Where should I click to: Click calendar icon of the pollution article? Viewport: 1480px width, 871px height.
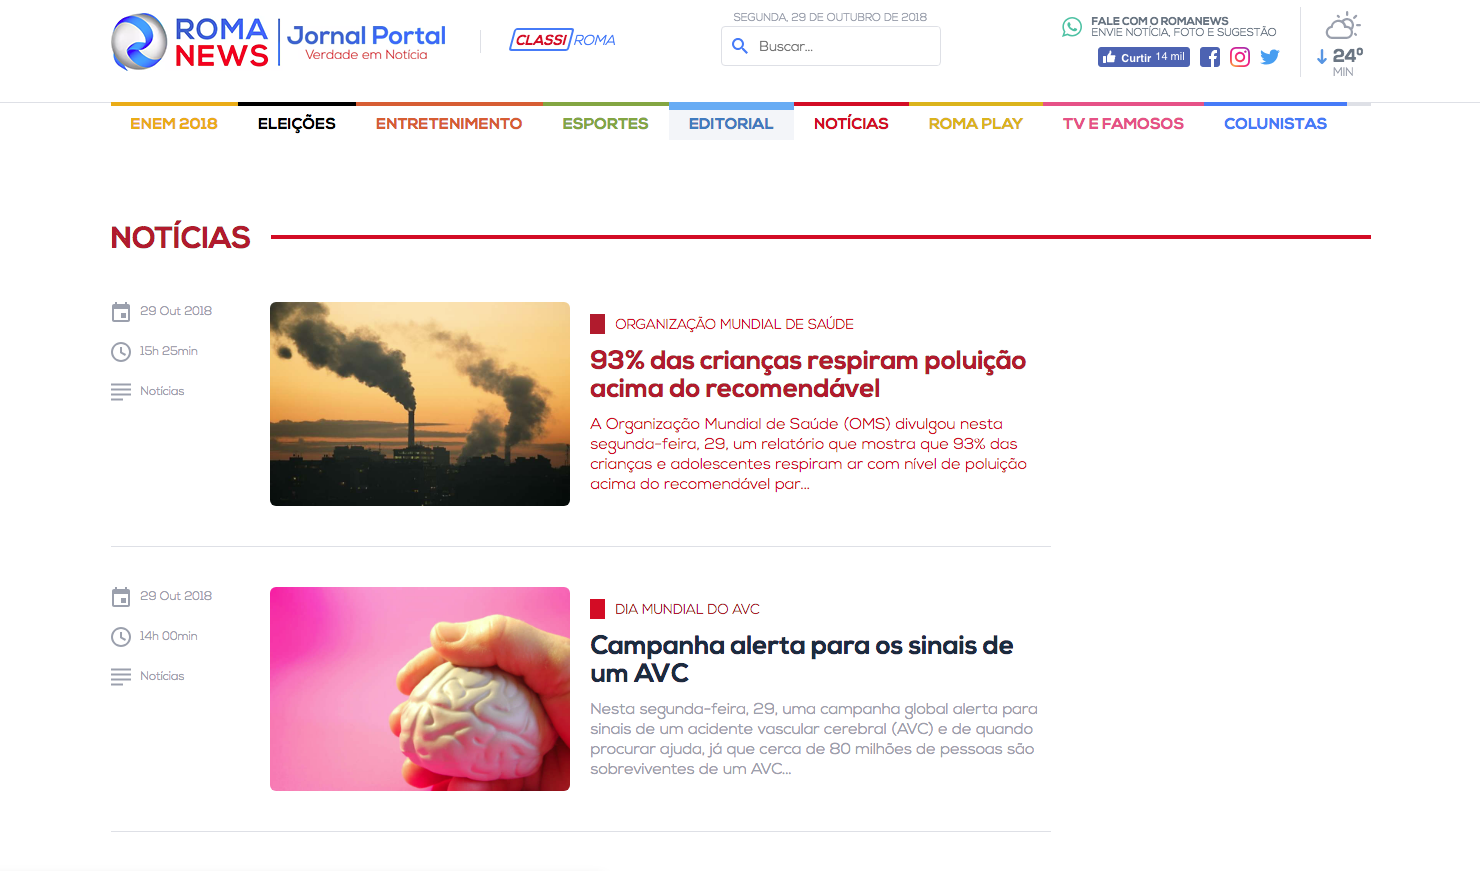coord(121,312)
